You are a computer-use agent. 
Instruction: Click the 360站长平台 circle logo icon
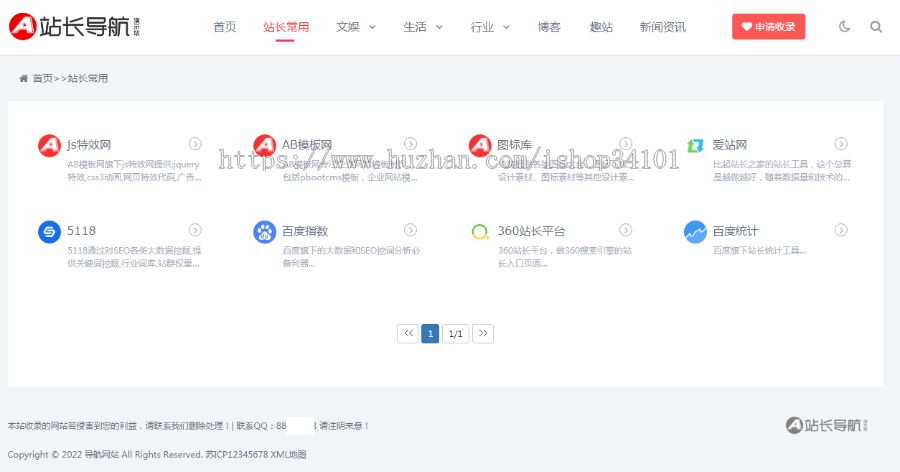(x=480, y=231)
